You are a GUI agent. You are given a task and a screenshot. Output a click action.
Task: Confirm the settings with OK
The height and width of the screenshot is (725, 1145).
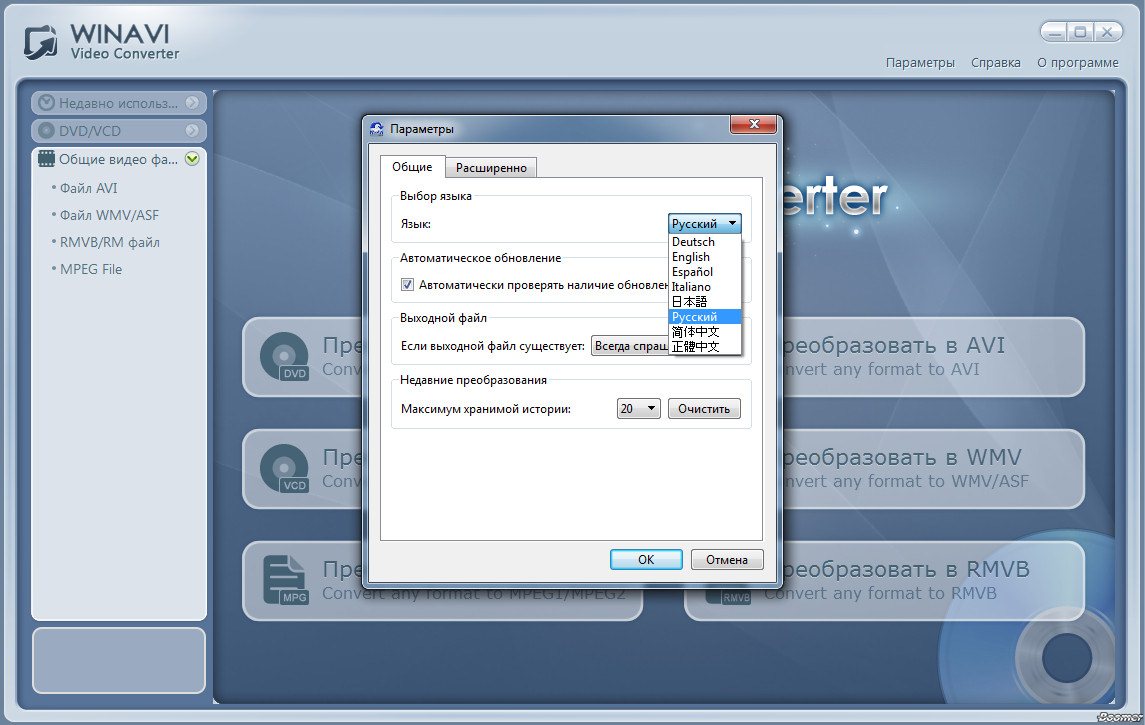[646, 559]
